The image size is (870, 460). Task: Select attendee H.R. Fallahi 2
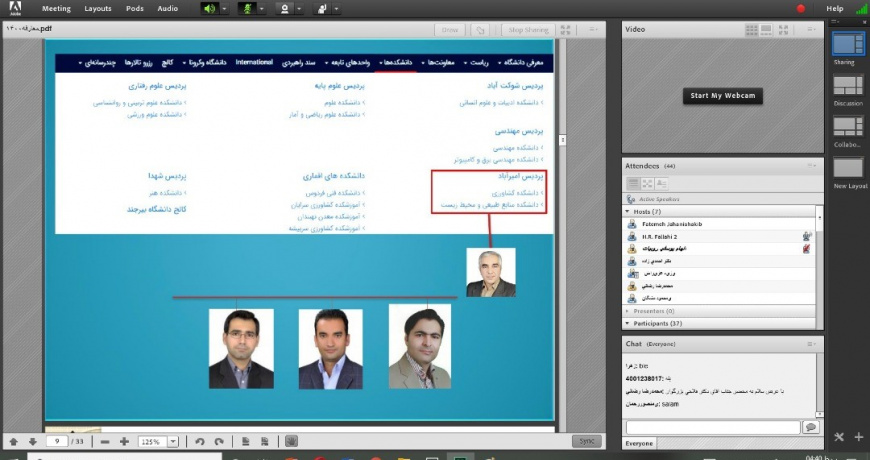[x=719, y=236]
